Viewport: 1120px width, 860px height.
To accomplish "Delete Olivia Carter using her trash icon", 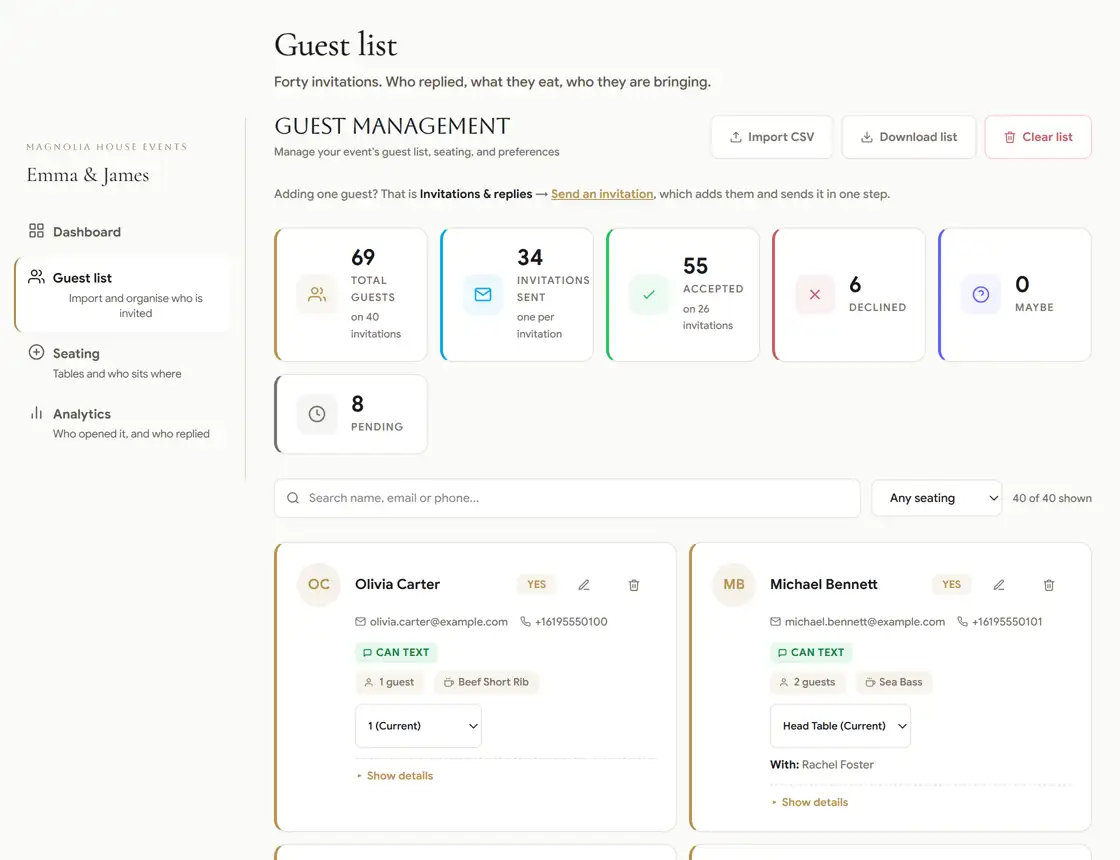I will coord(634,585).
